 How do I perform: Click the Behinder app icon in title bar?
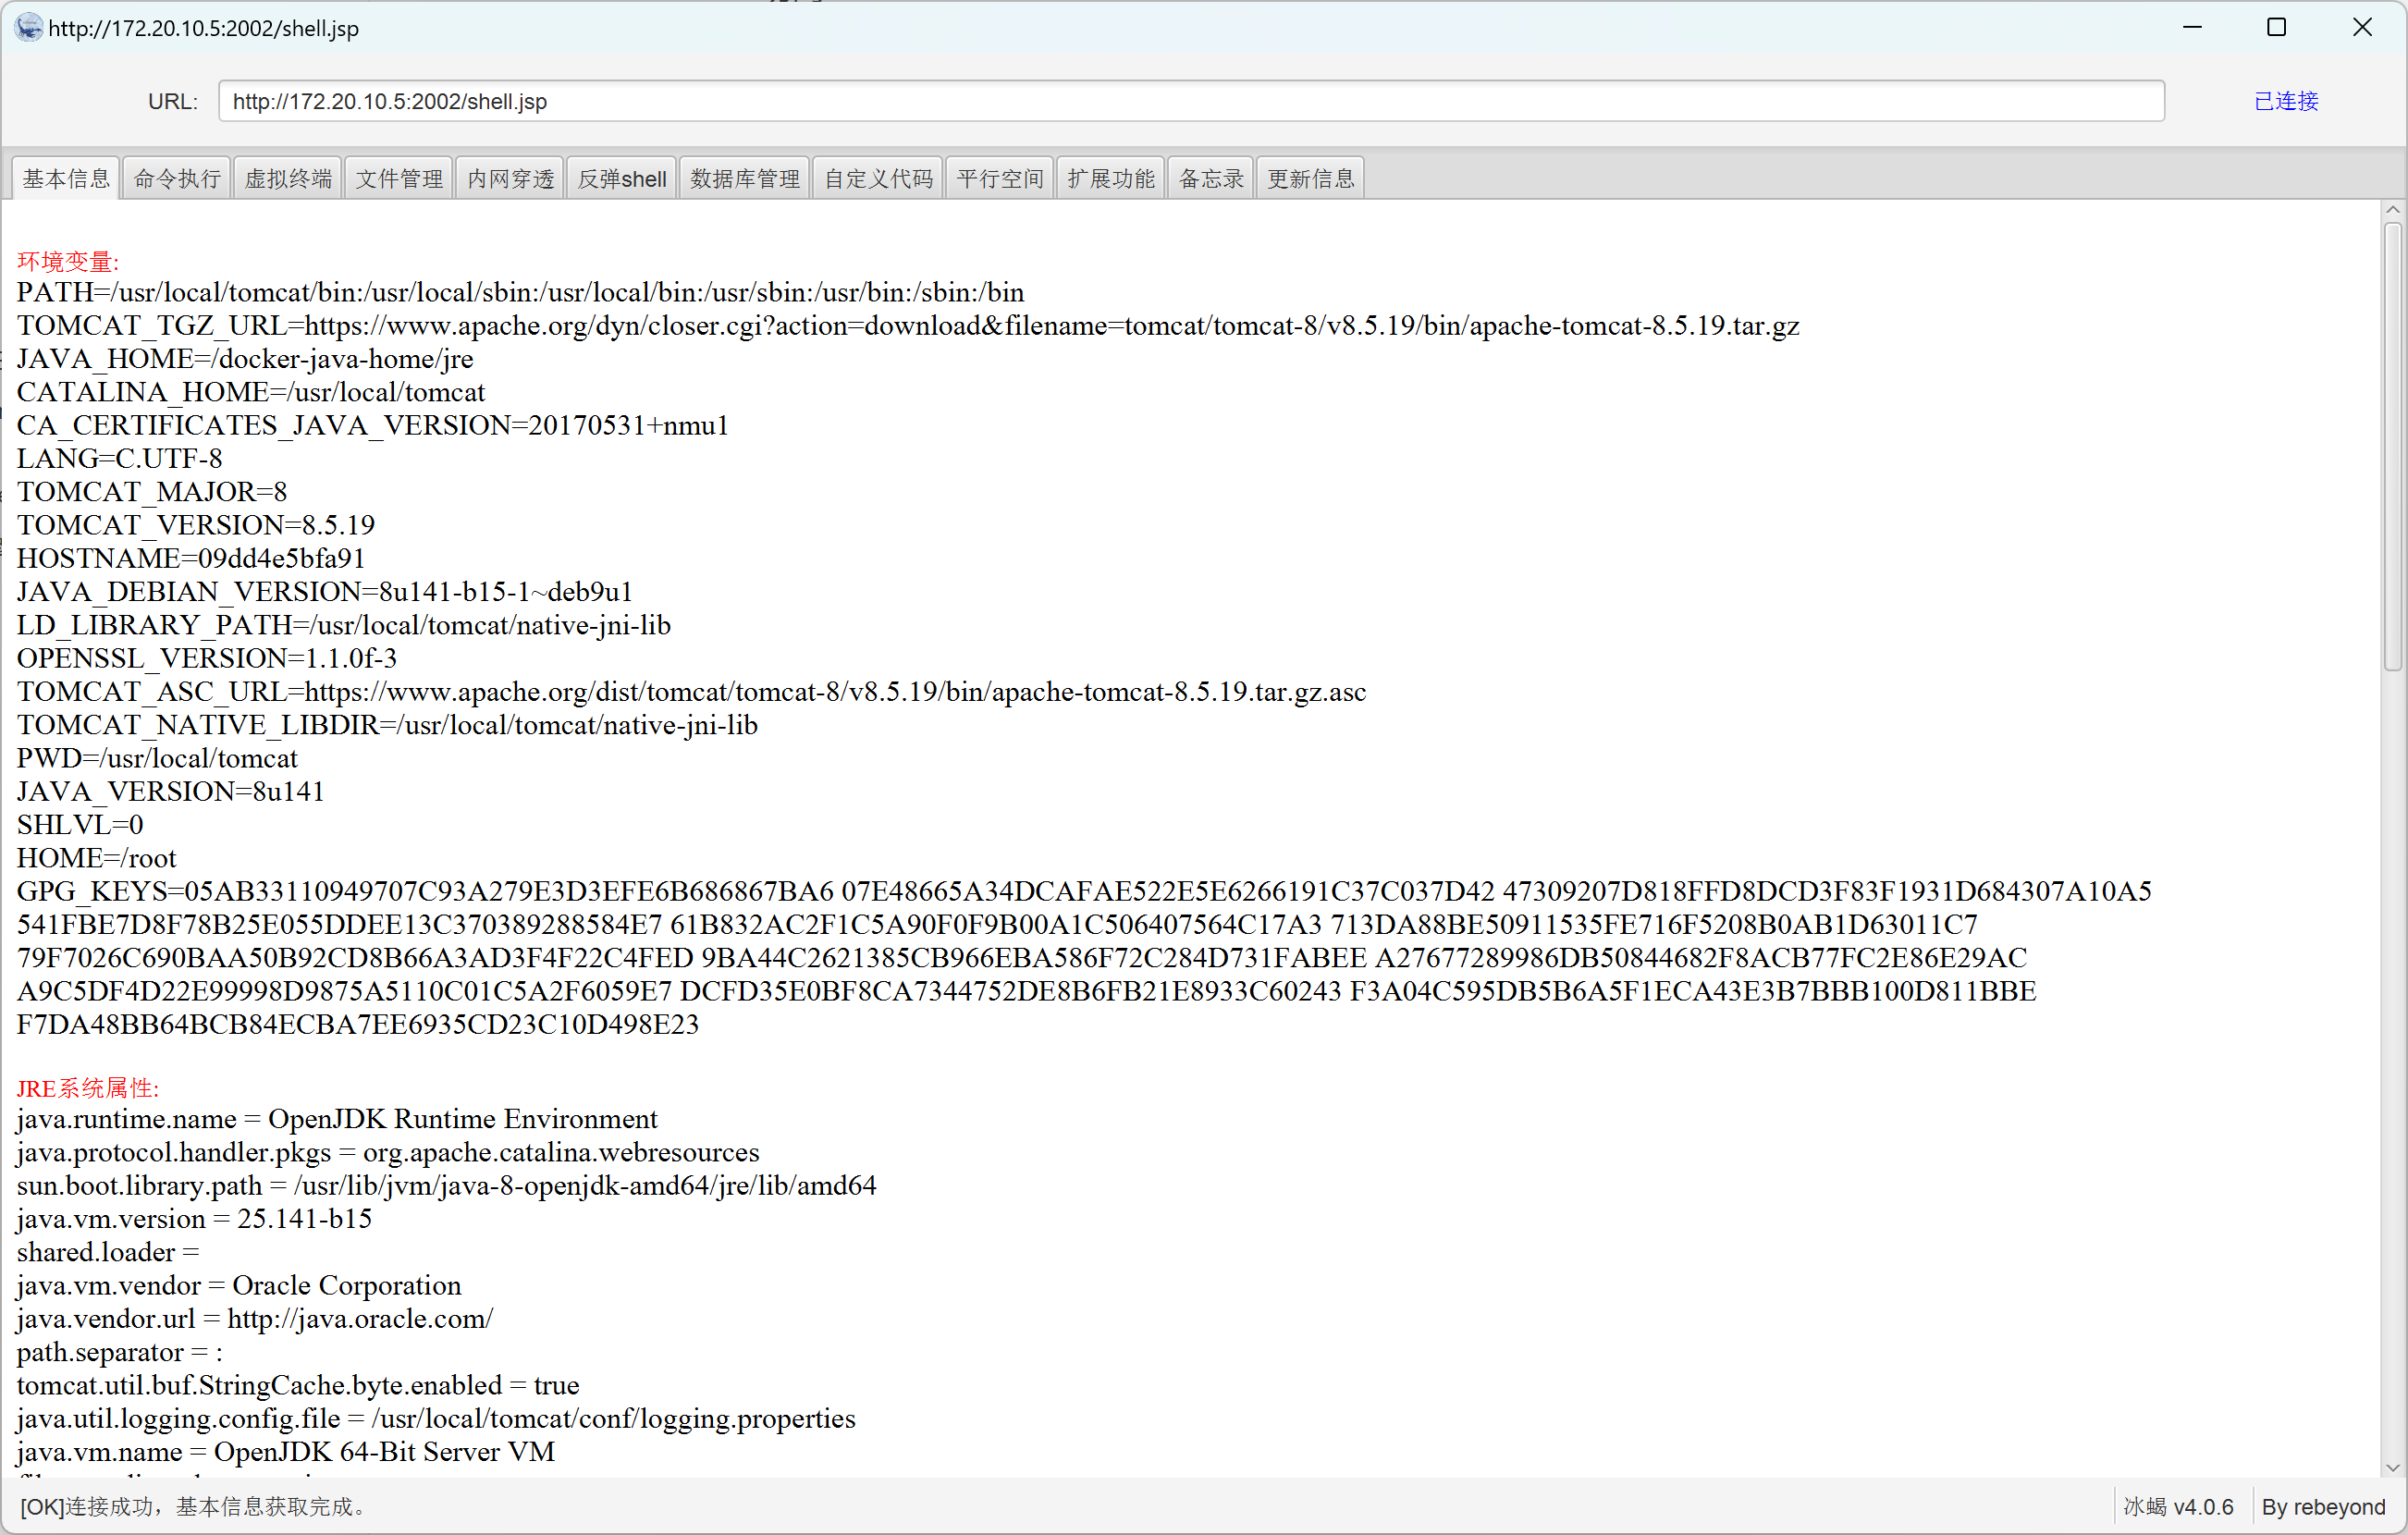(28, 27)
